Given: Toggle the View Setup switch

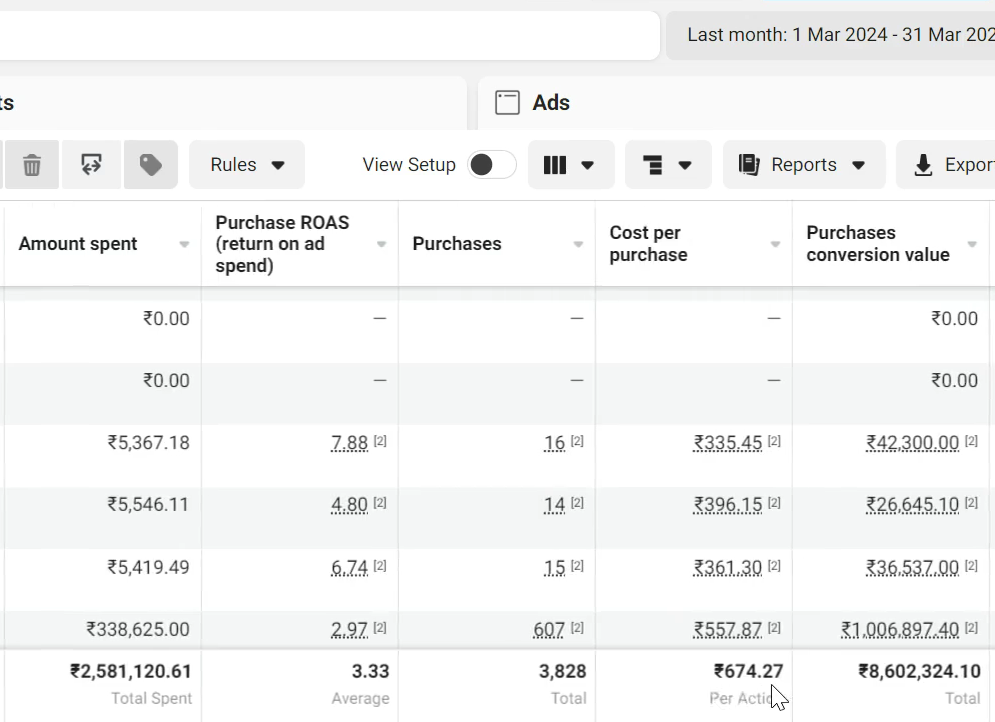Looking at the screenshot, I should (492, 165).
